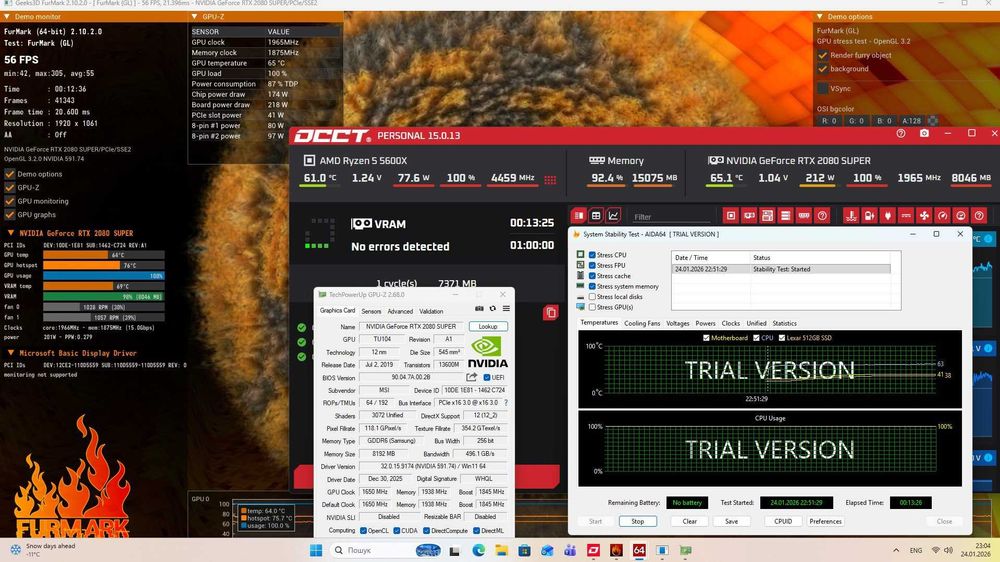The width and height of the screenshot is (1000, 562).
Task: Click the OCCT graphics card filter icon
Action: 749,216
